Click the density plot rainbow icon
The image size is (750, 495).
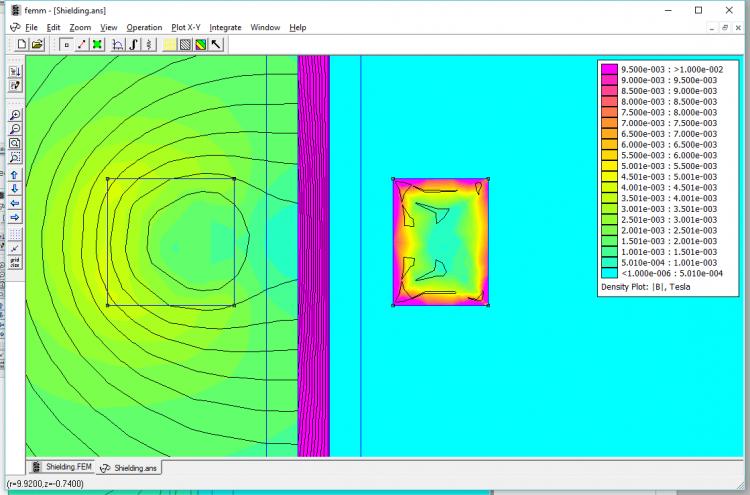coord(200,44)
